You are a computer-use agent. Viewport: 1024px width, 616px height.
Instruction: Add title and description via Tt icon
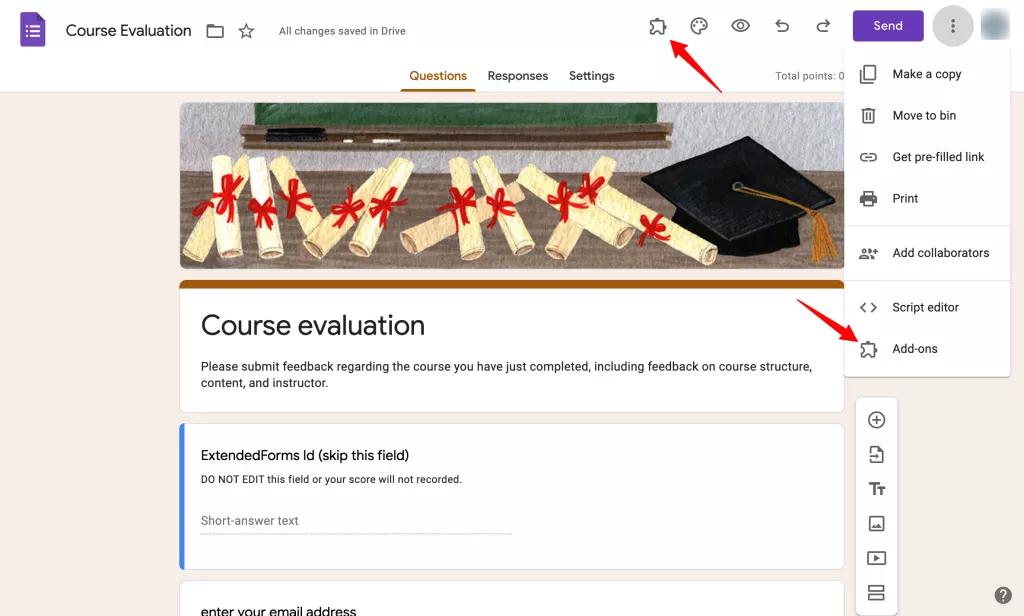(x=876, y=489)
